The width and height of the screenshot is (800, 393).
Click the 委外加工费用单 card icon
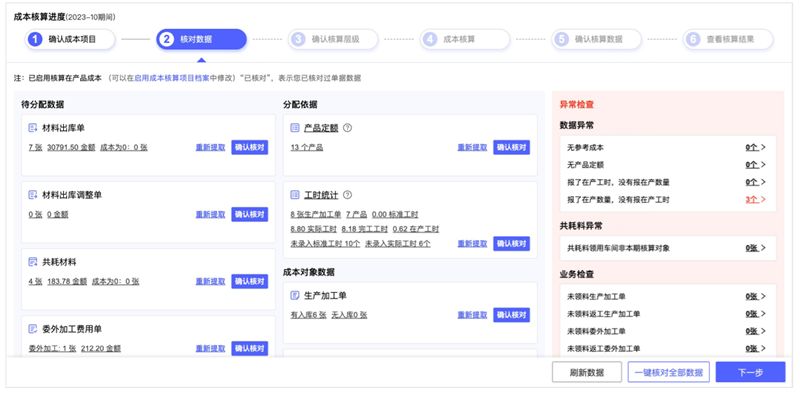click(33, 329)
